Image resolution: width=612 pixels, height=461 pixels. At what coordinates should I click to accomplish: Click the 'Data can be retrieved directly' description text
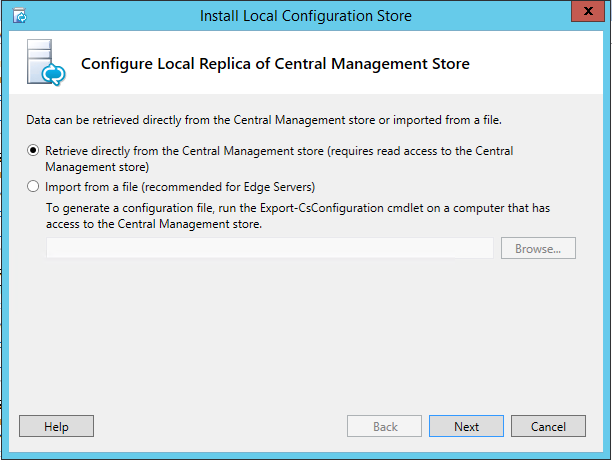264,120
